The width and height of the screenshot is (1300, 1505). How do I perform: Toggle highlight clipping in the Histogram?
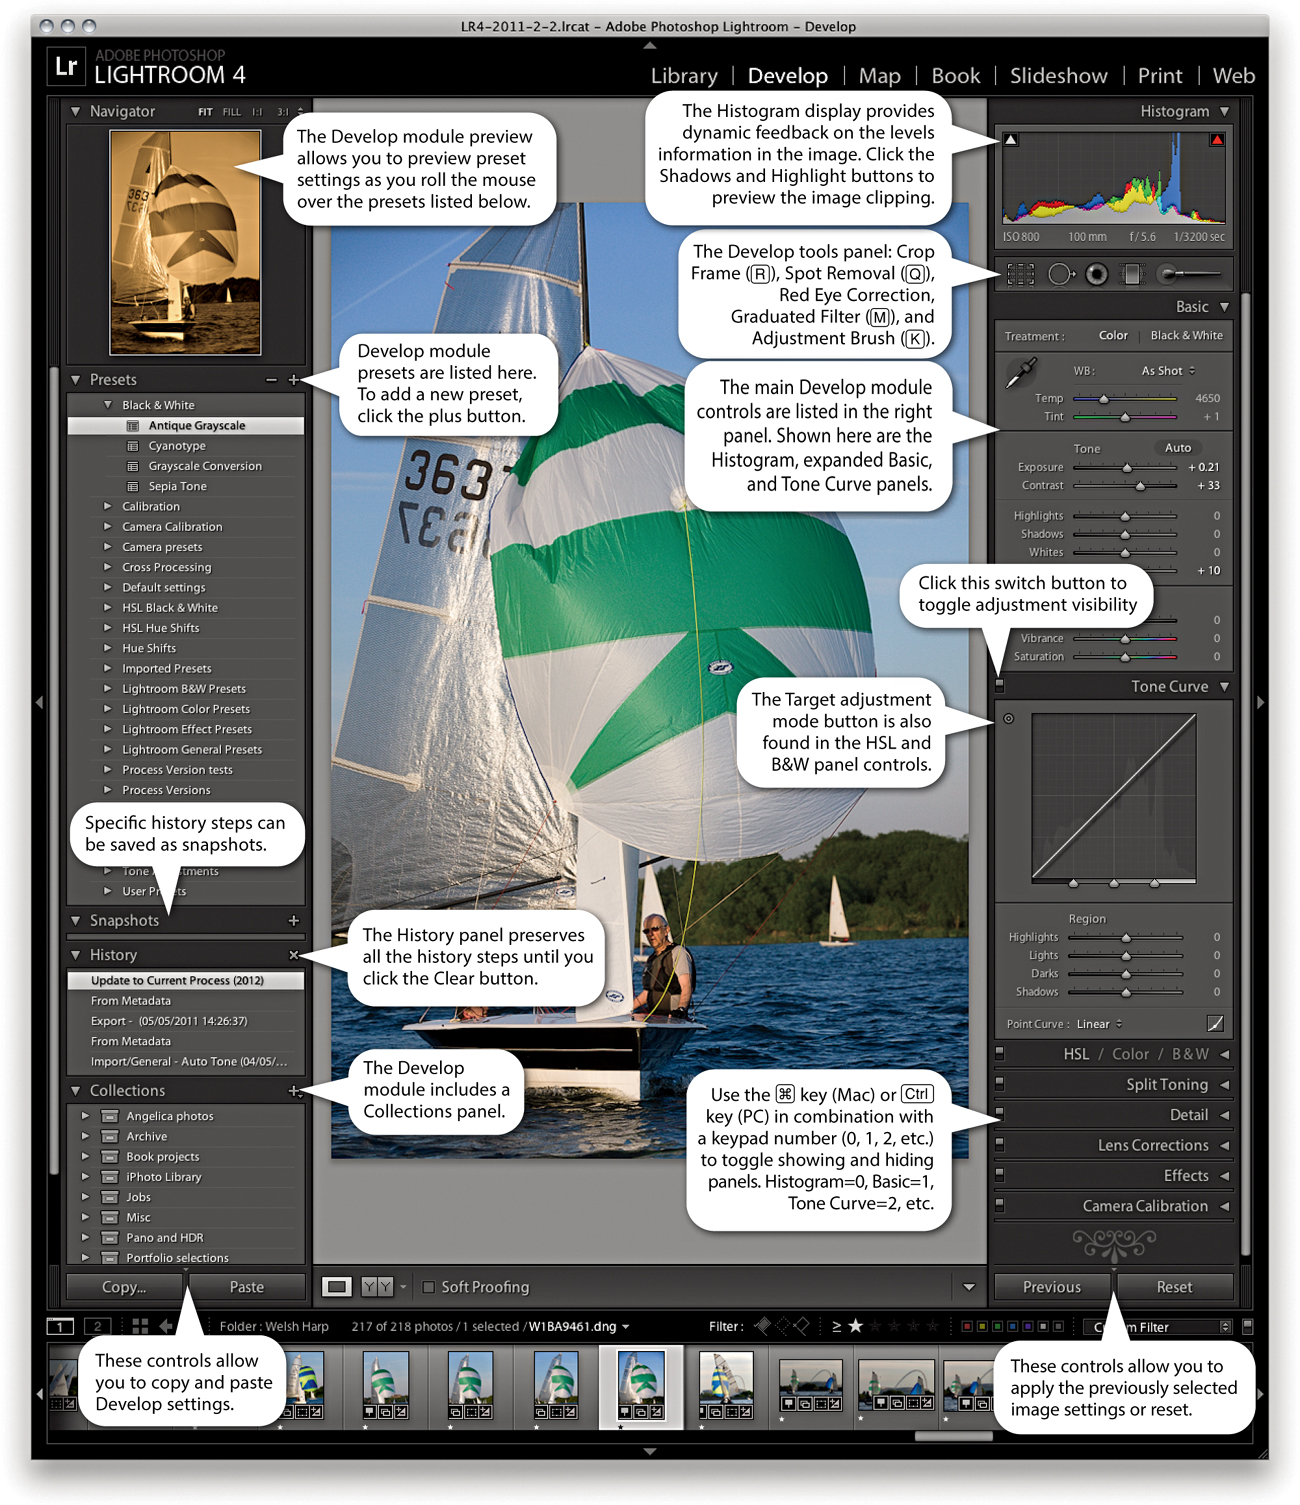point(1217,140)
